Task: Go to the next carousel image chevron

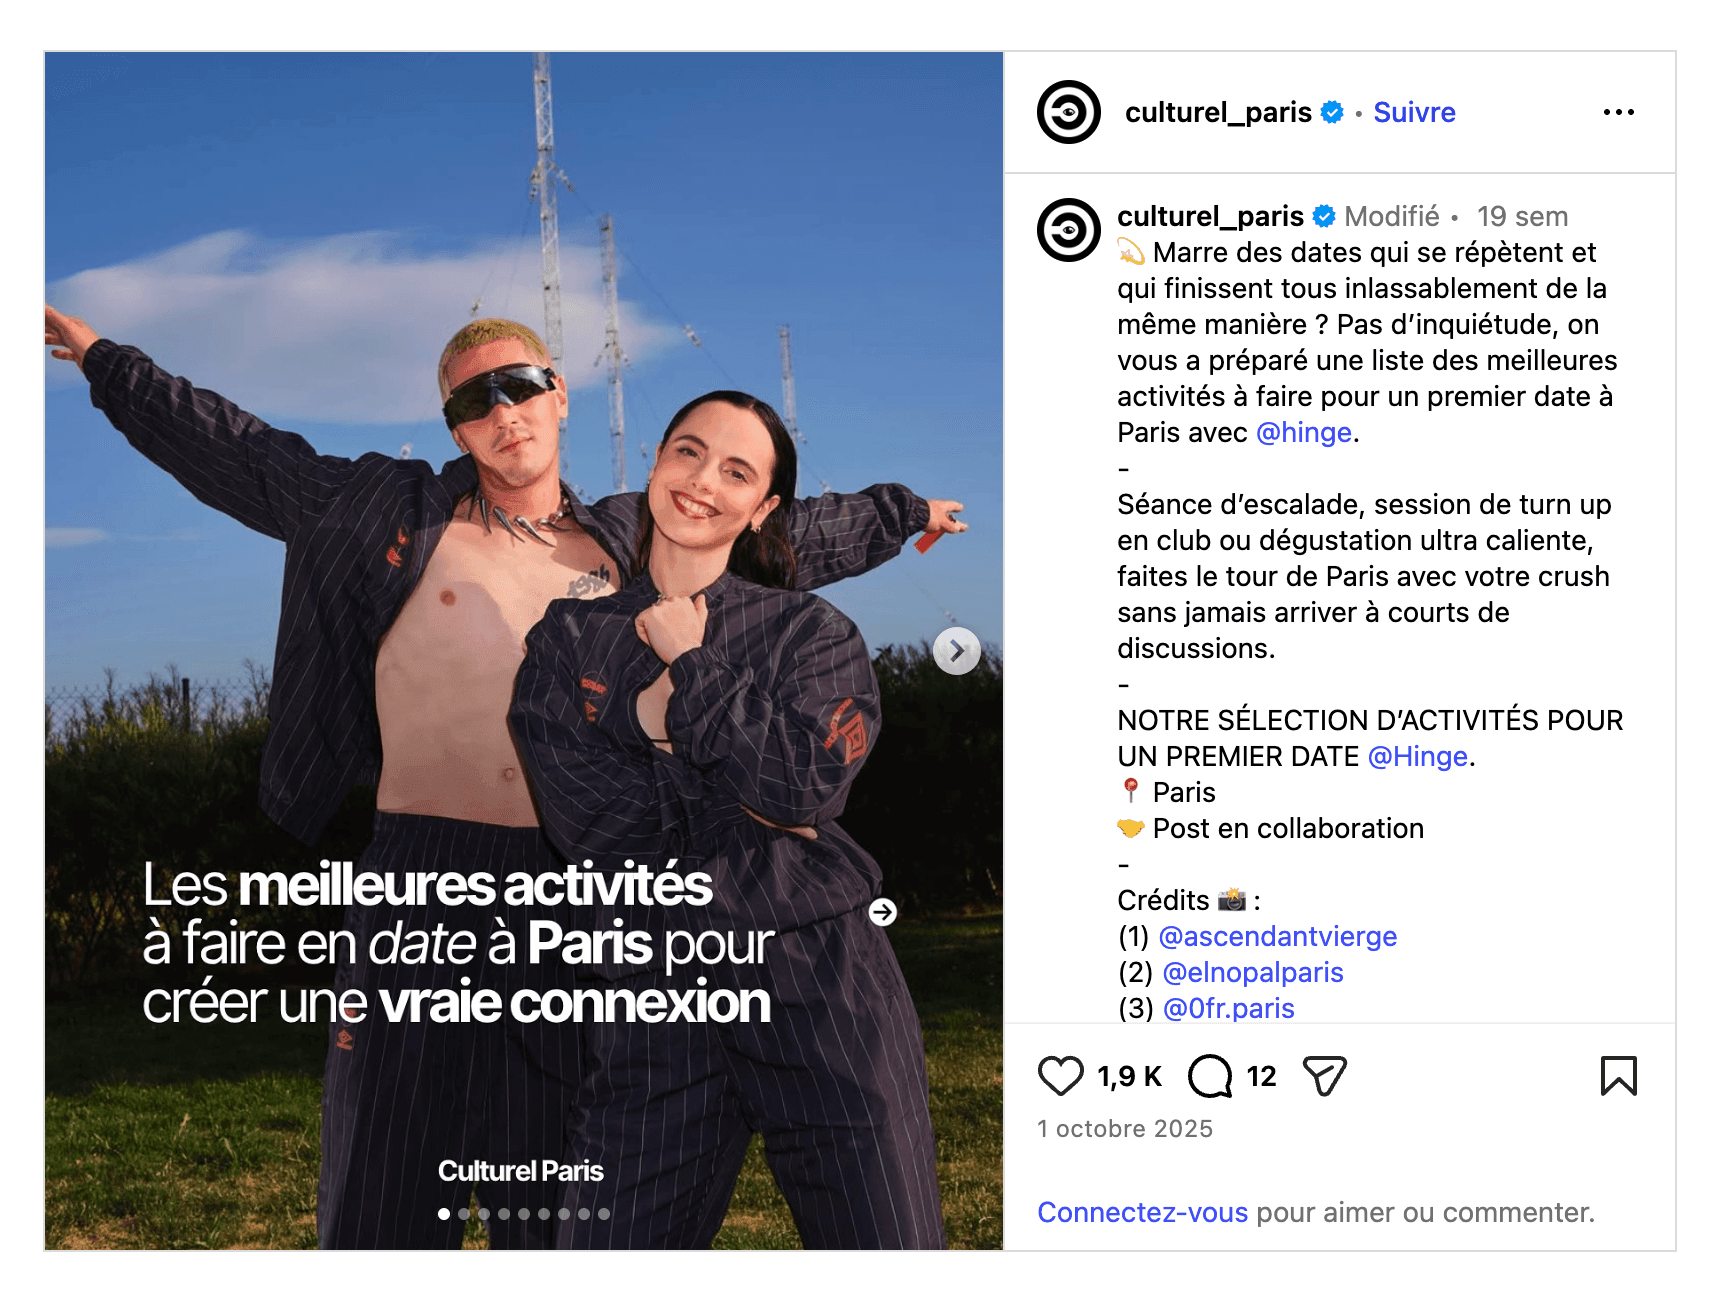Action: pyautogui.click(x=957, y=651)
